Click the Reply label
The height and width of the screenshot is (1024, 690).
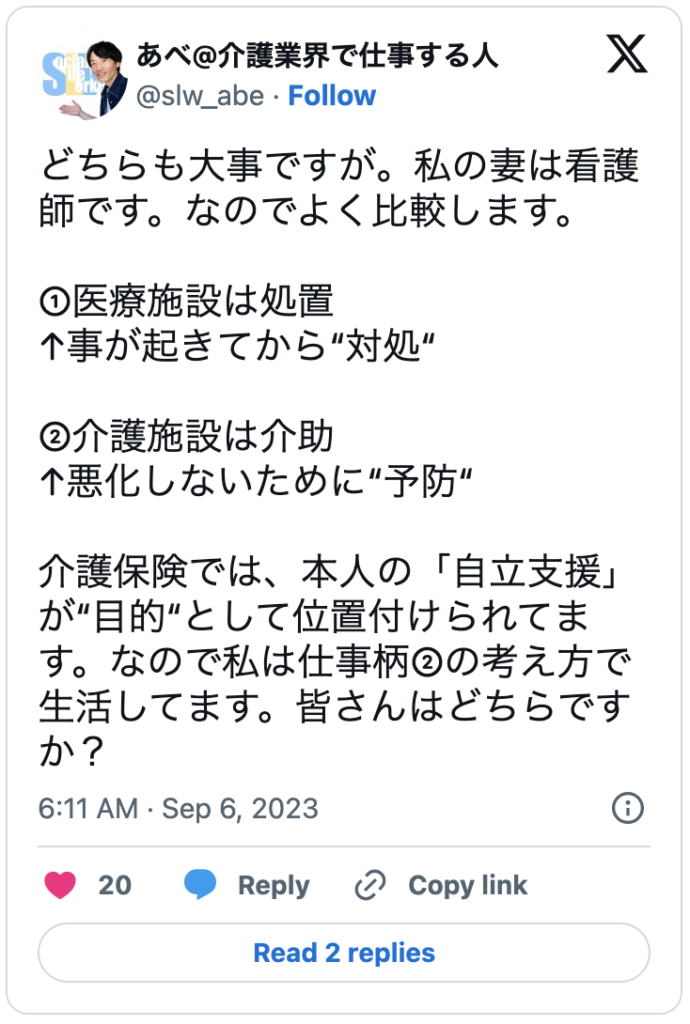click(x=273, y=885)
